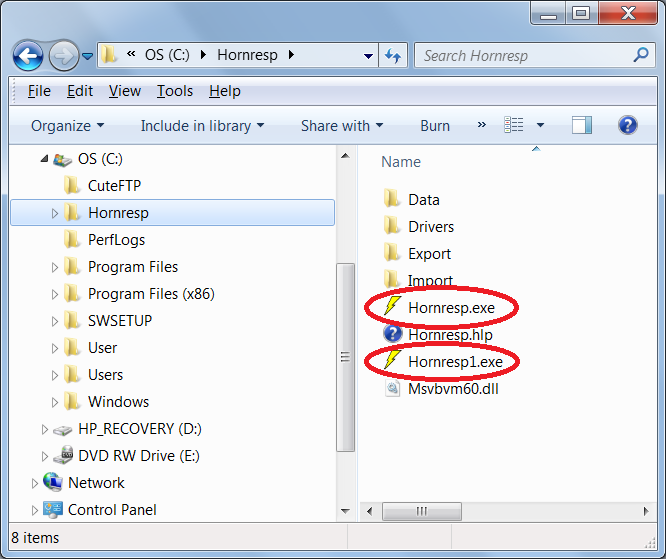666x559 pixels.
Task: Open the View menu
Action: (x=124, y=91)
